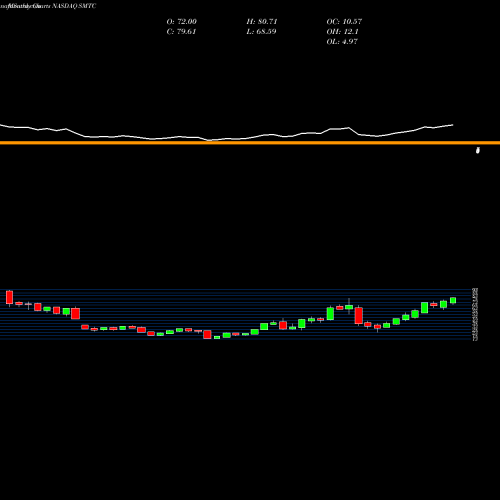500x500 pixels.
Task: Click the last green candle on the chart
Action: 453,300
